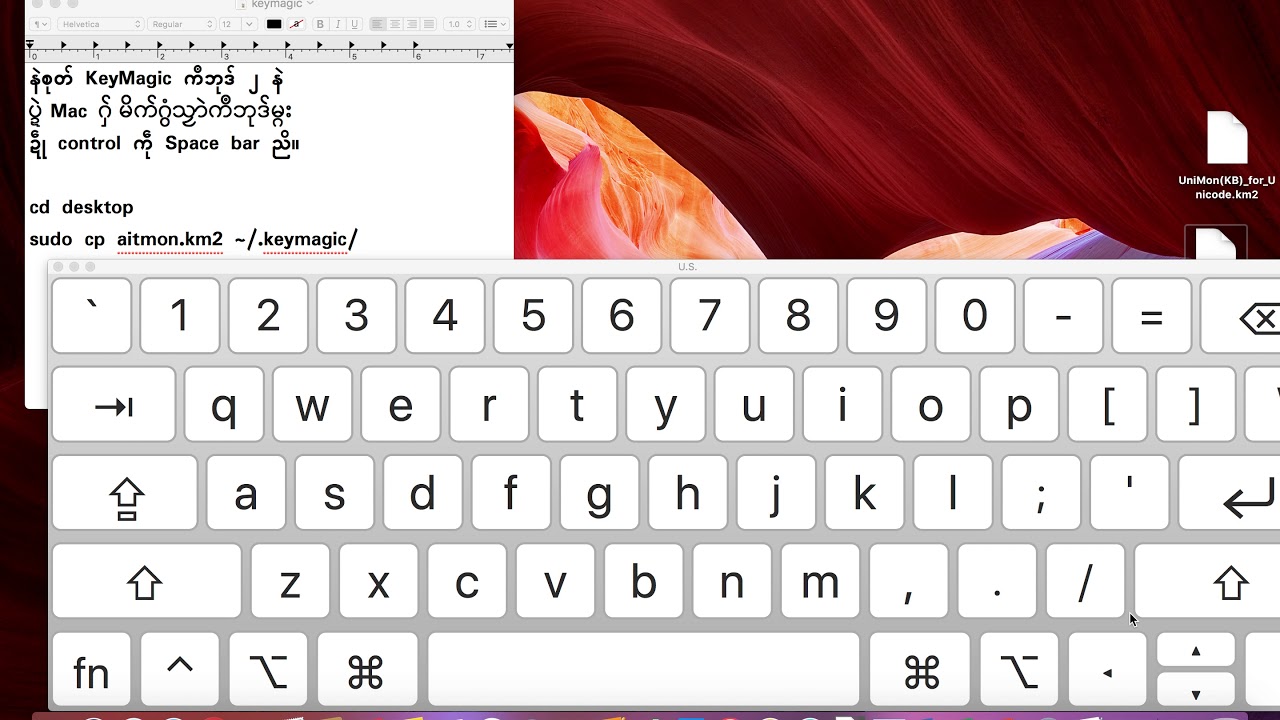
Task: Open the paragraph styles dropdown
Action: click(40, 24)
